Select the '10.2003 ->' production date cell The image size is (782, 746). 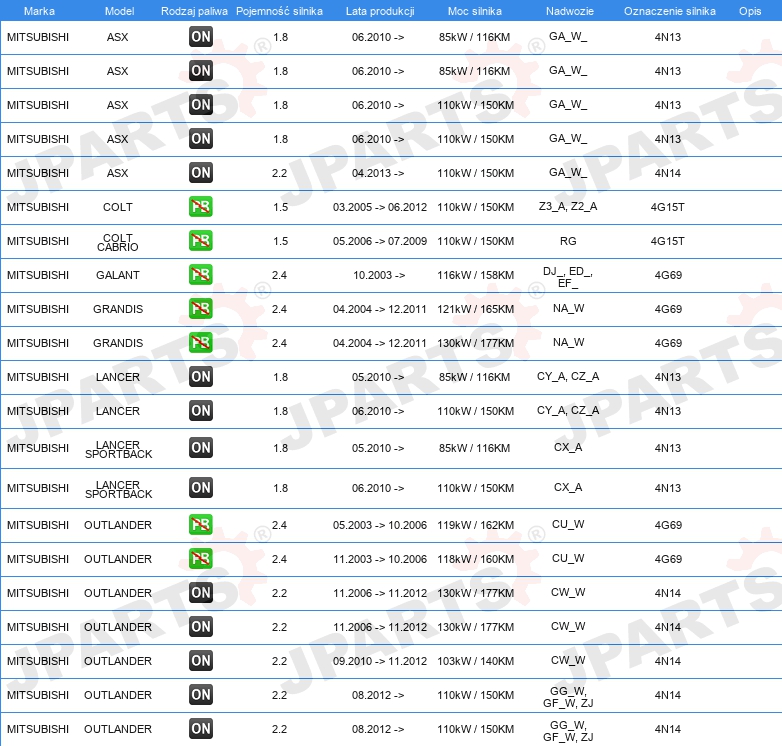(x=379, y=275)
